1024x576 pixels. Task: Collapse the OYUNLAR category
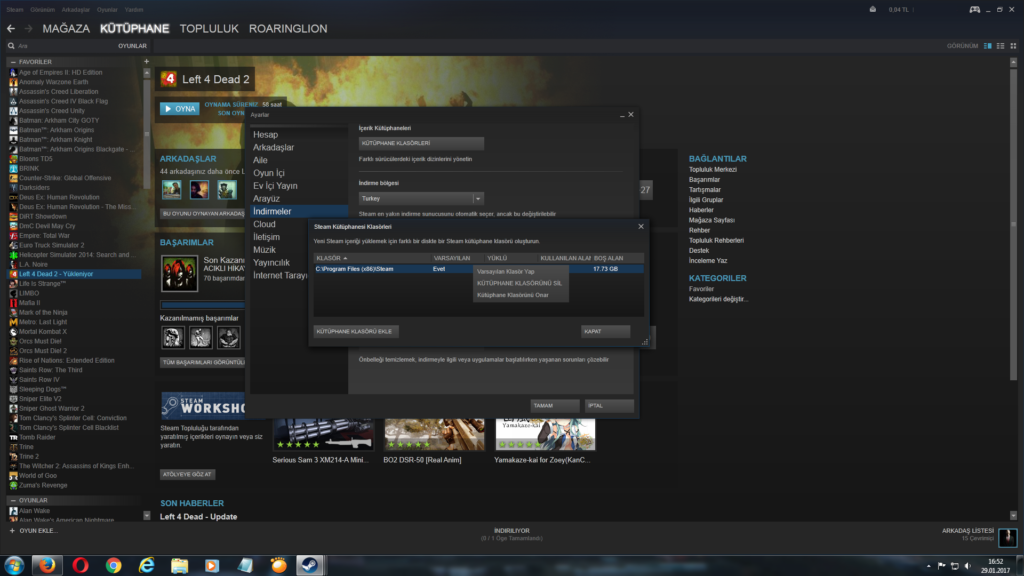(13, 500)
